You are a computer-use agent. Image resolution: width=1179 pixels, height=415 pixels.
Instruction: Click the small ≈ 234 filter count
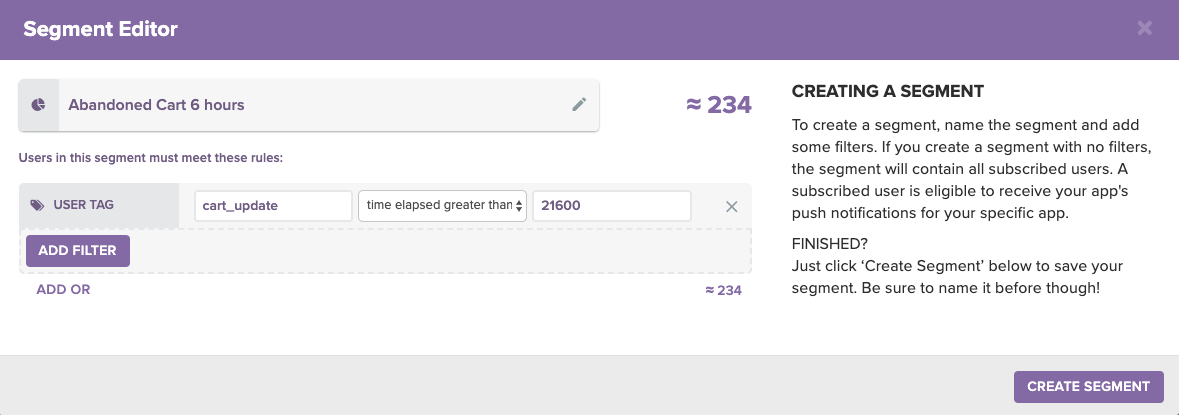click(x=723, y=290)
